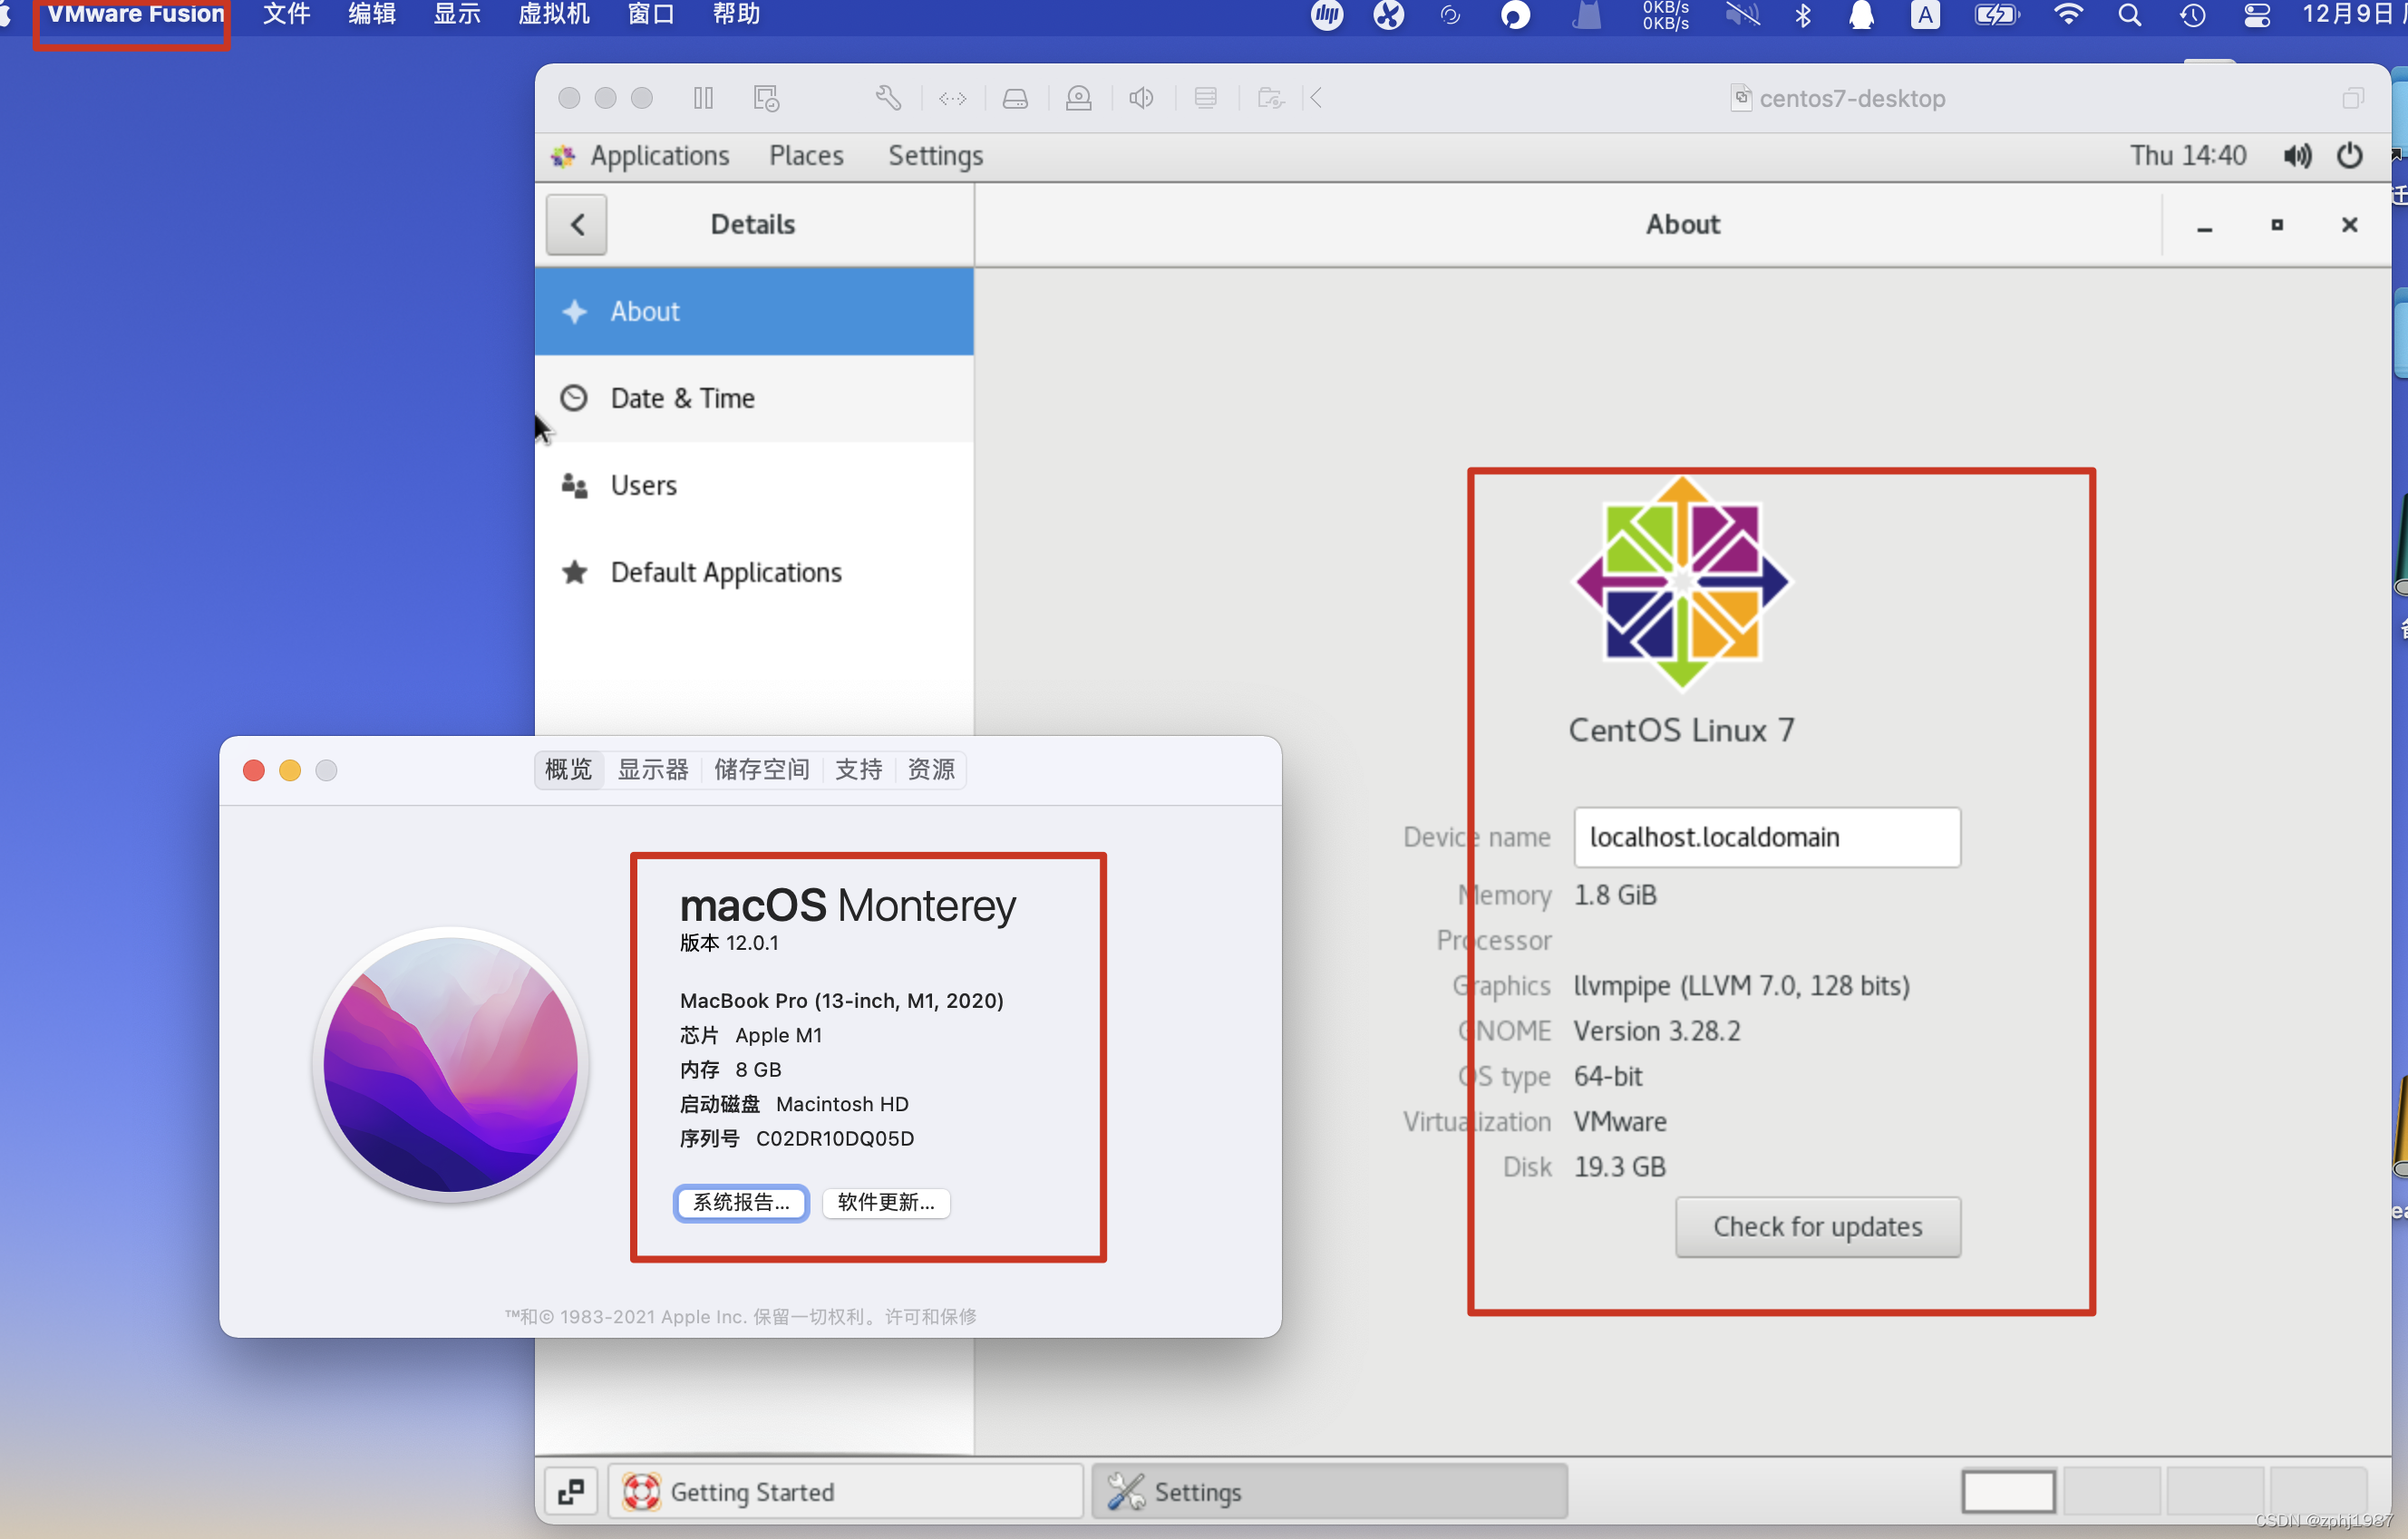The height and width of the screenshot is (1539, 2408).
Task: Click the CentOS logo image
Action: tap(1682, 583)
